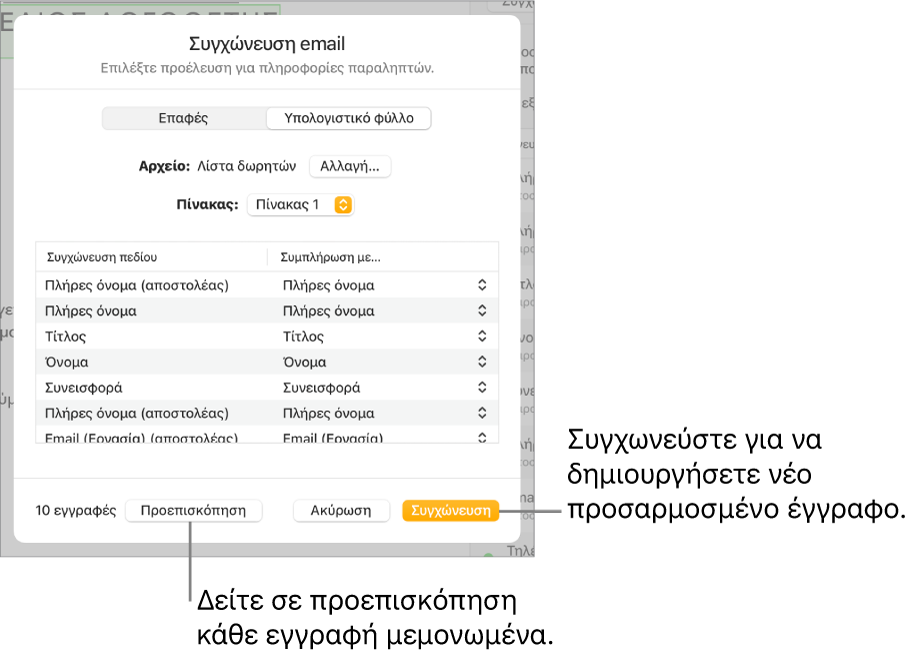Open the Email (Εργασία) mapping dropdown
Screen dimensions: 918x660
pos(482,437)
